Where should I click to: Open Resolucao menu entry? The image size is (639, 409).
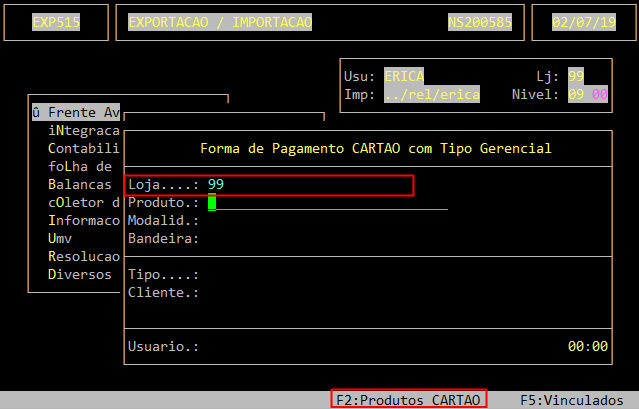tap(83, 256)
